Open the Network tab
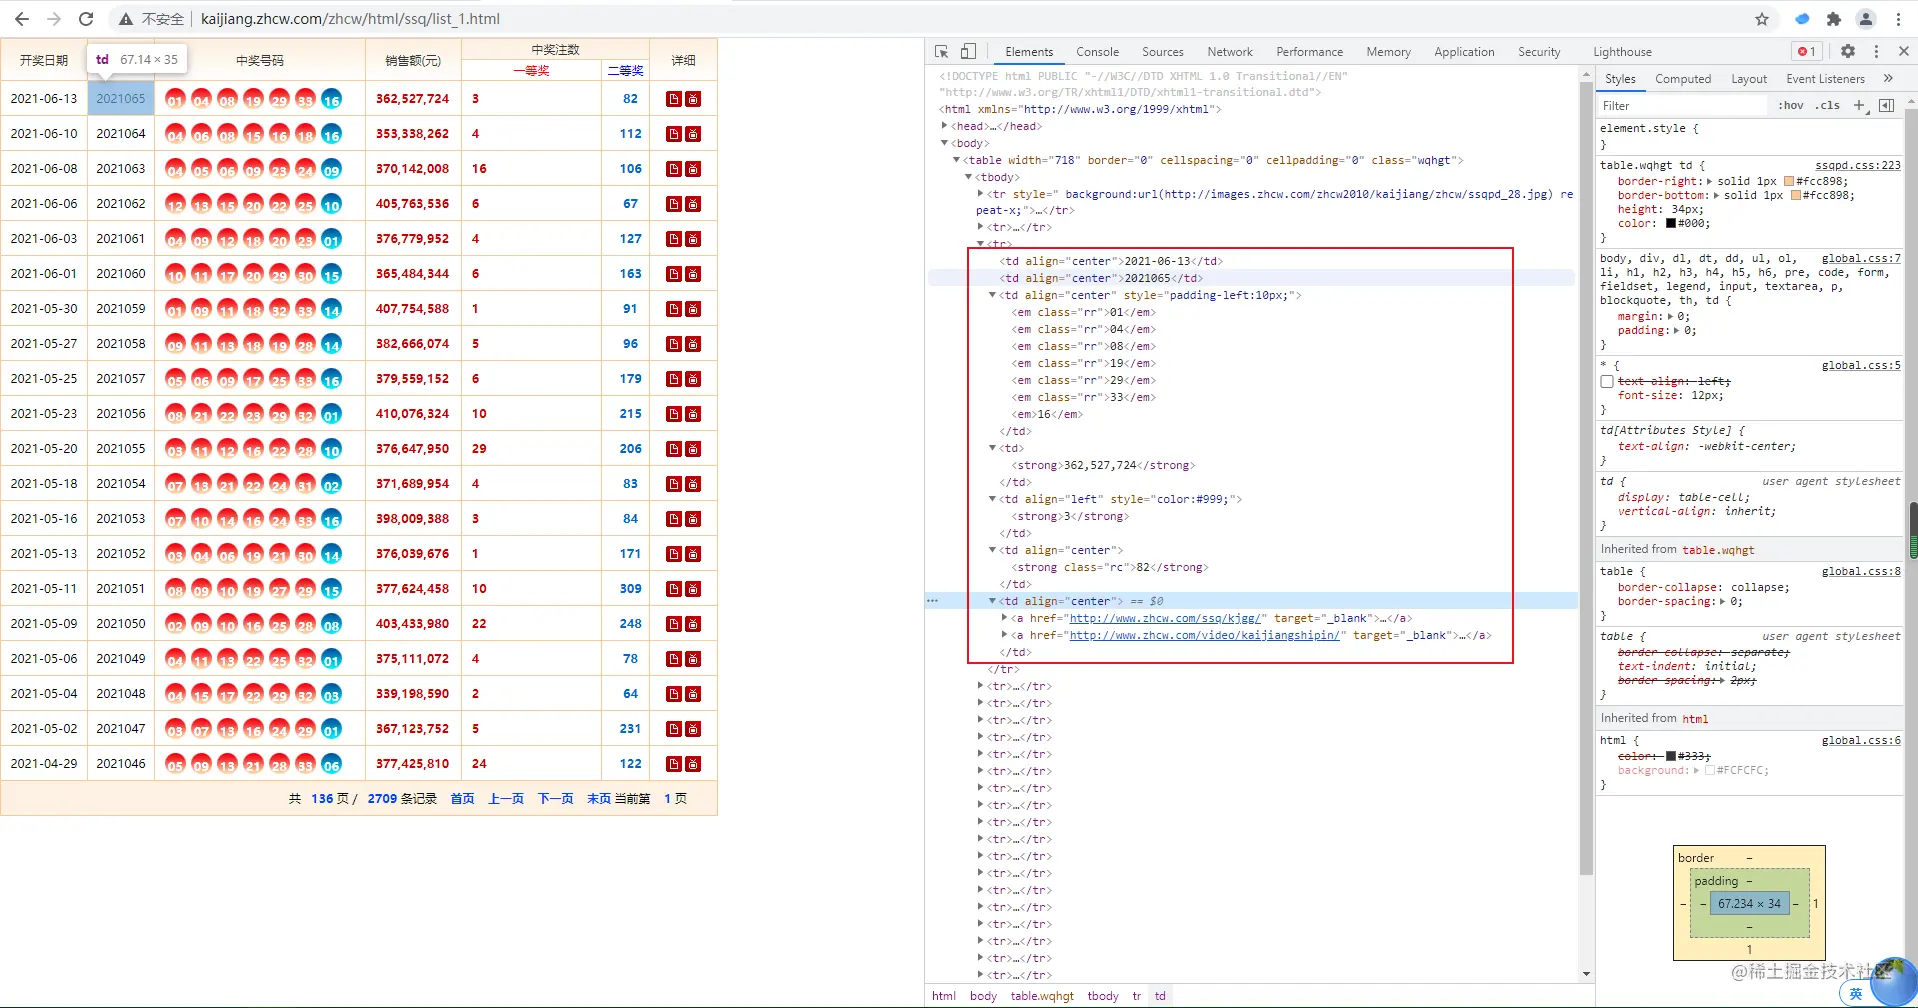 coord(1229,52)
